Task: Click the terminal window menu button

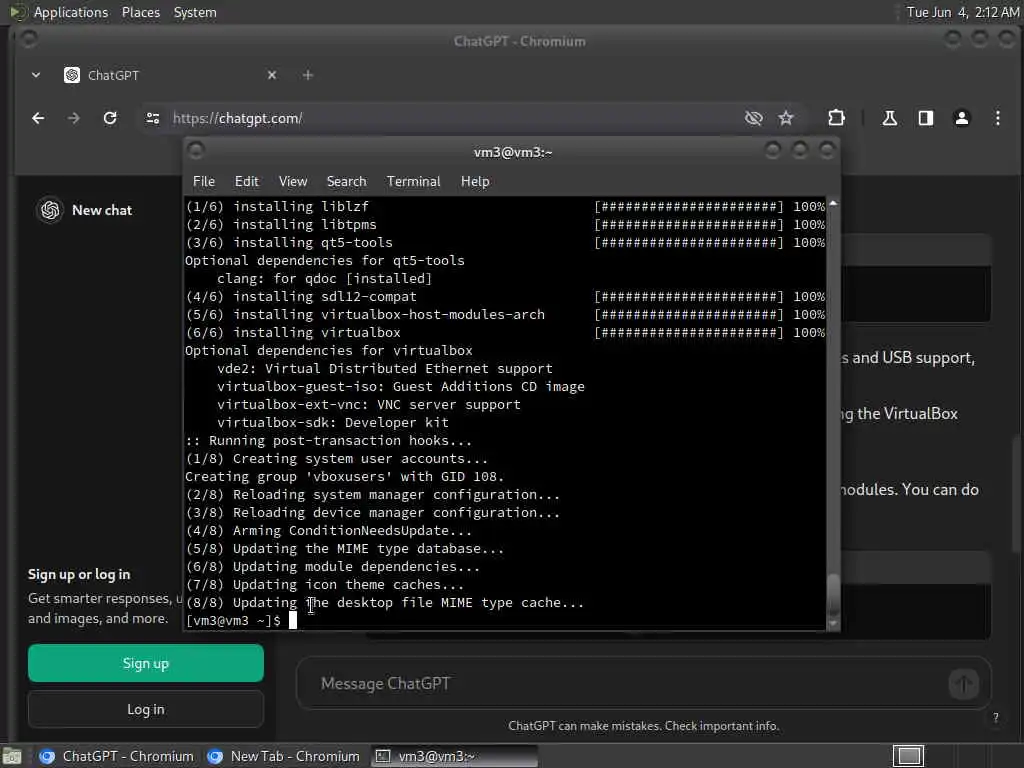Action: pyautogui.click(x=196, y=151)
